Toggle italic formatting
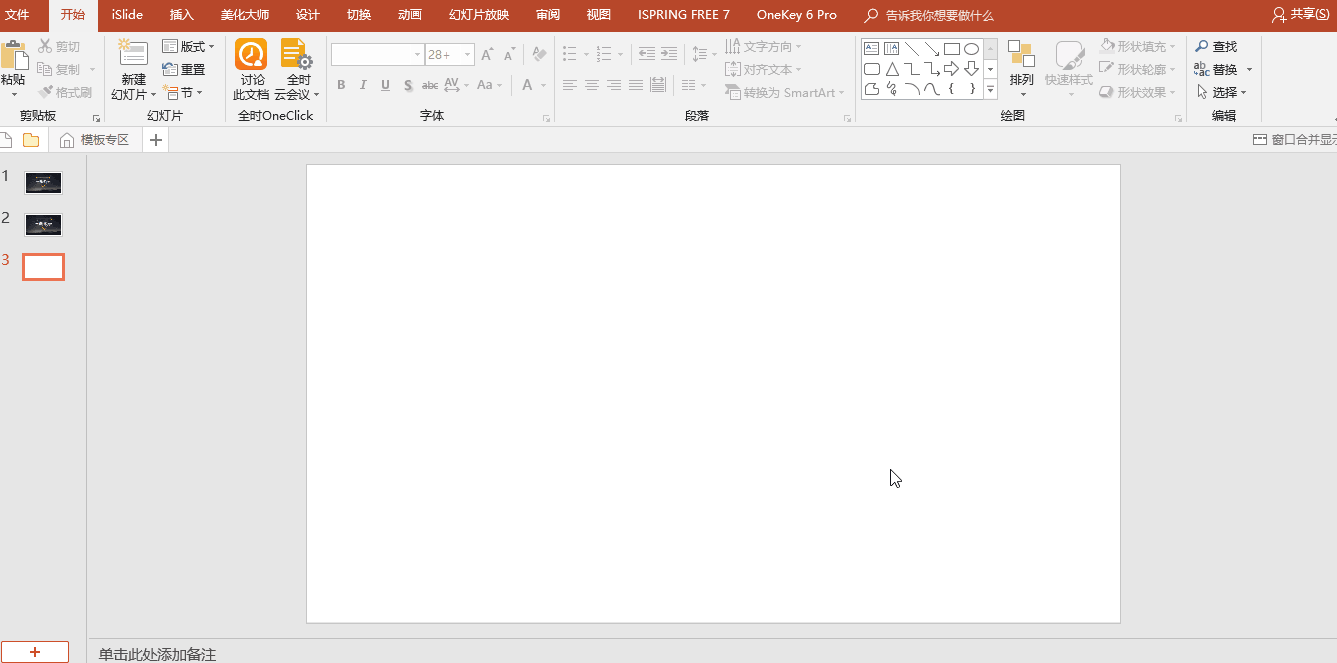This screenshot has height=663, width=1337. coord(362,85)
